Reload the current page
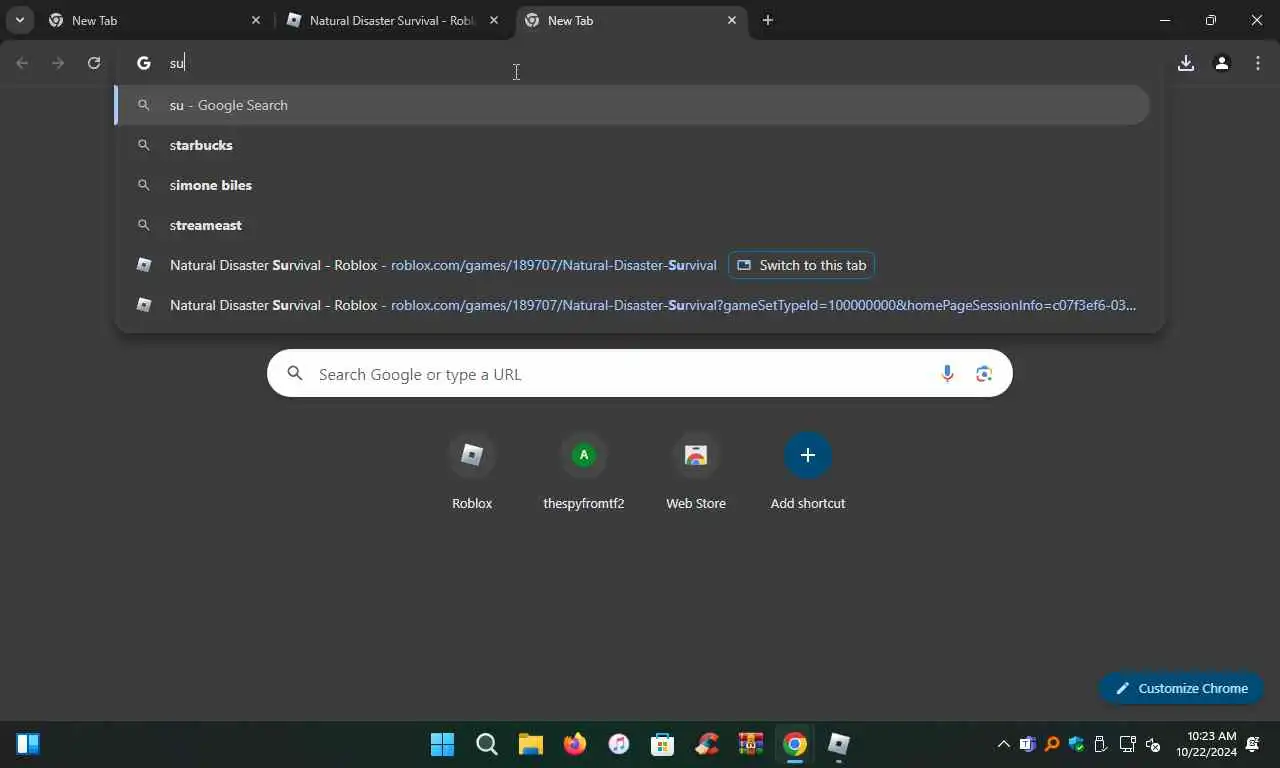 tap(94, 63)
